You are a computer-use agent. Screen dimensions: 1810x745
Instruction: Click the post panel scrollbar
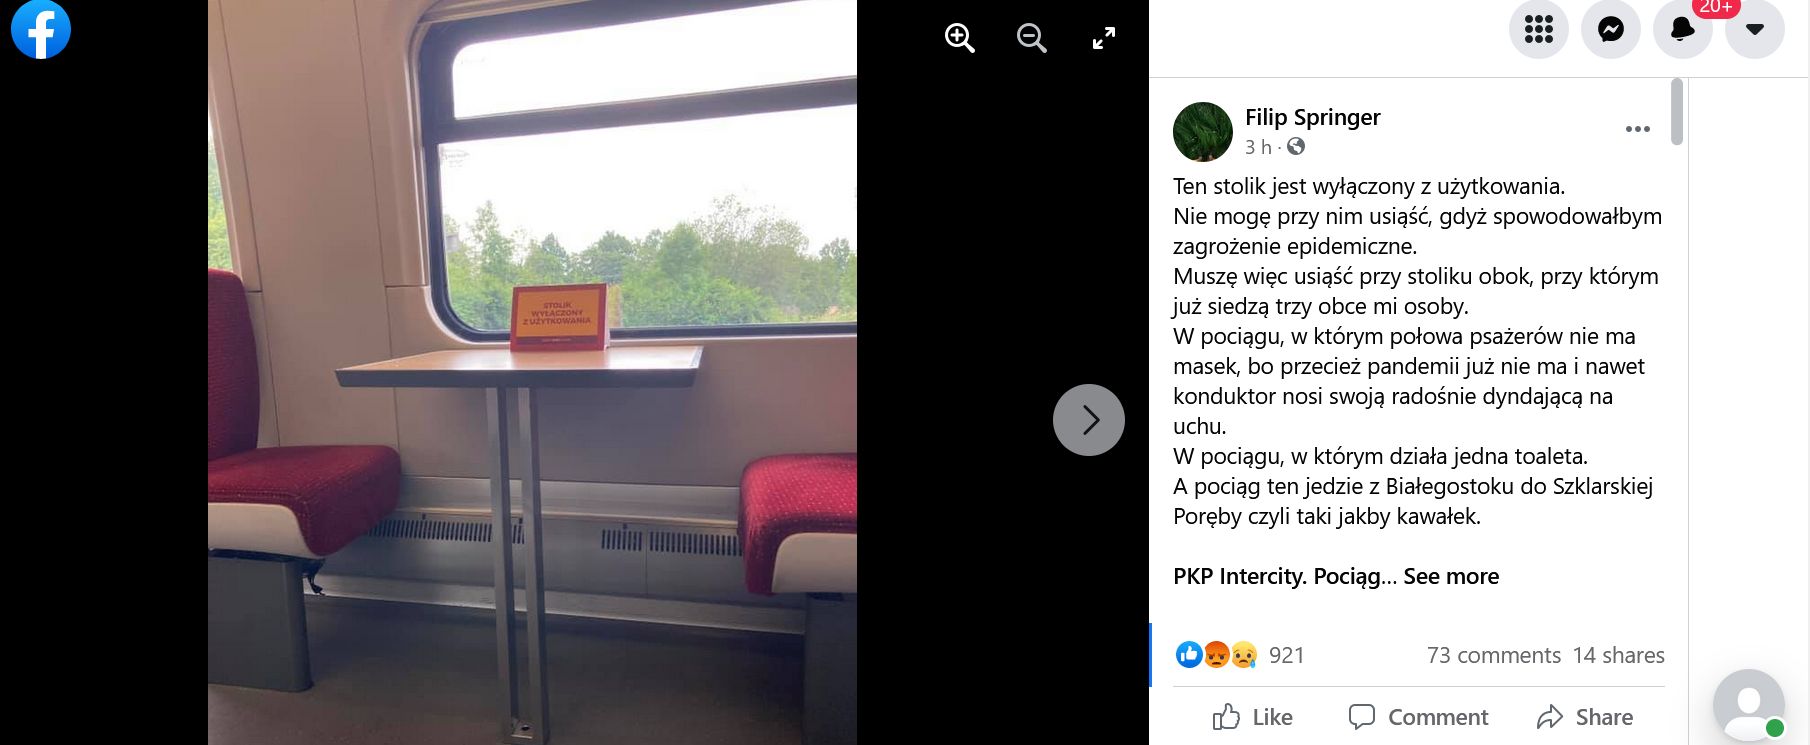click(1677, 112)
